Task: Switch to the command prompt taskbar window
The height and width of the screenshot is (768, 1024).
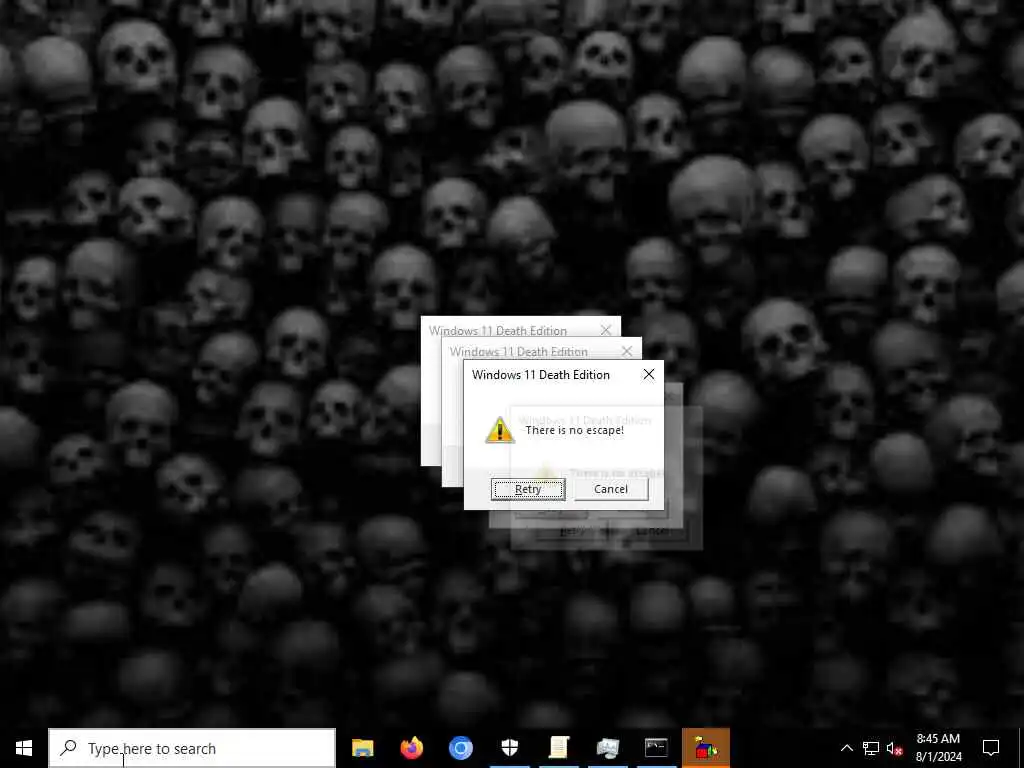Action: (x=656, y=748)
